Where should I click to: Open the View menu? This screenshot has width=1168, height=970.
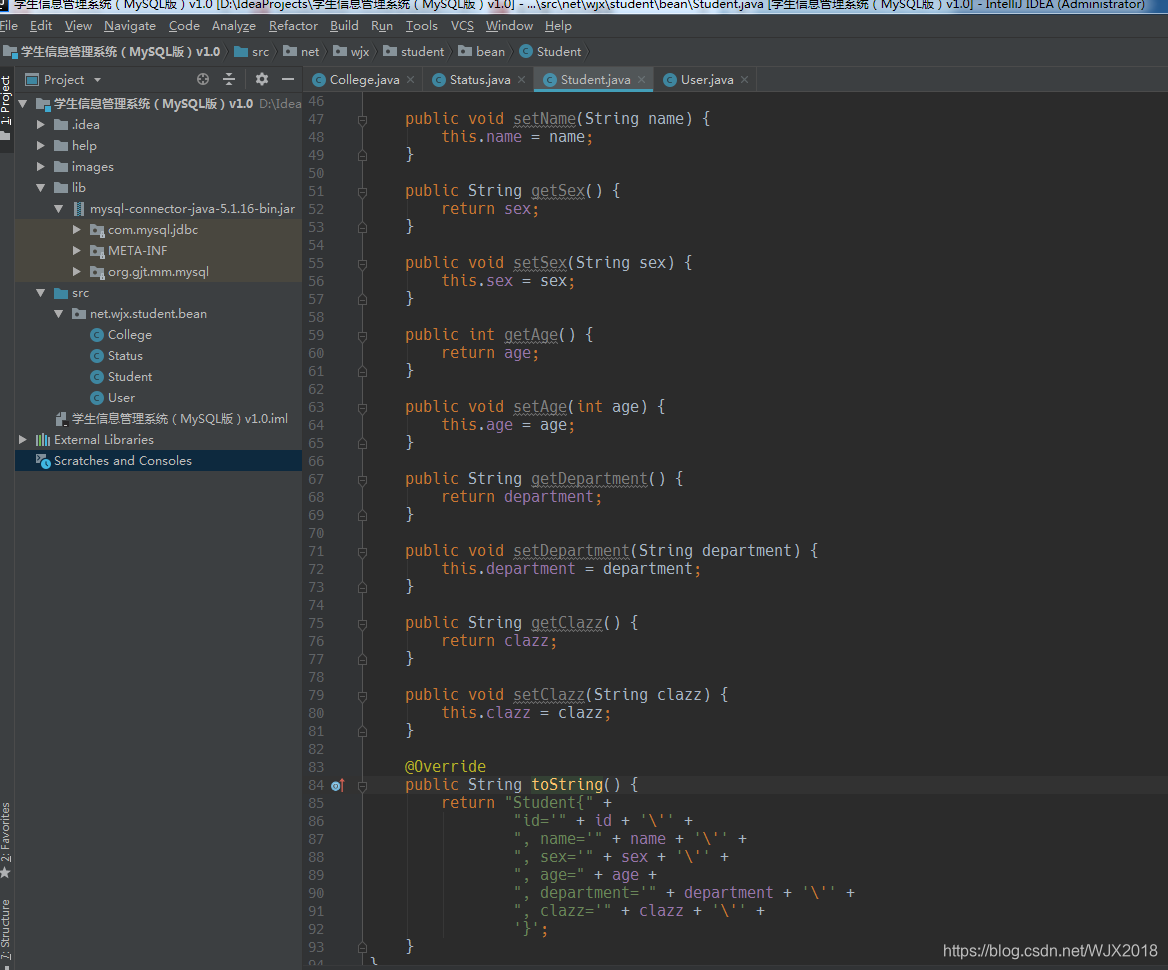tap(78, 26)
